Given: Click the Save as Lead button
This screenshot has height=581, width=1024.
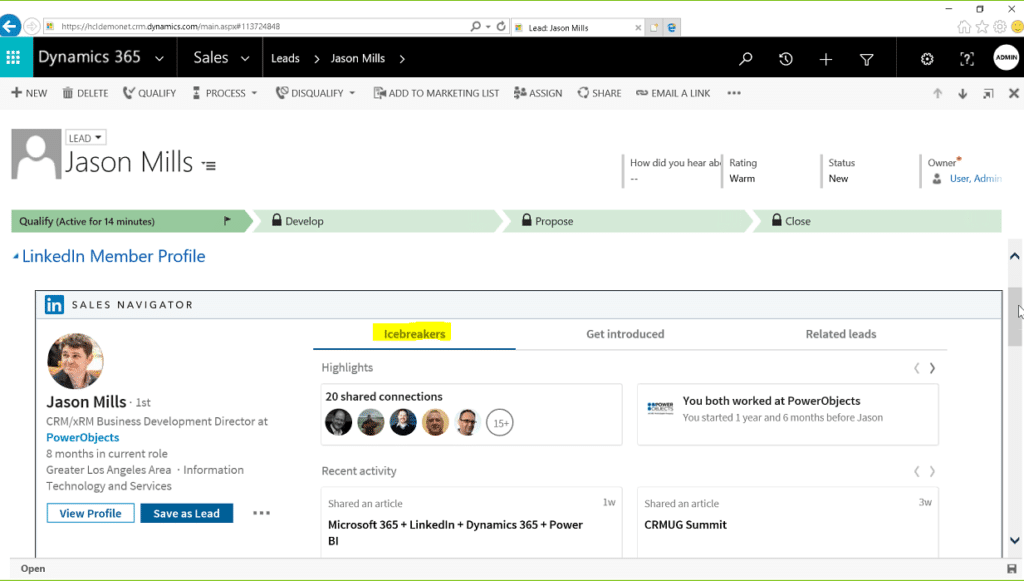Looking at the screenshot, I should click(x=187, y=513).
